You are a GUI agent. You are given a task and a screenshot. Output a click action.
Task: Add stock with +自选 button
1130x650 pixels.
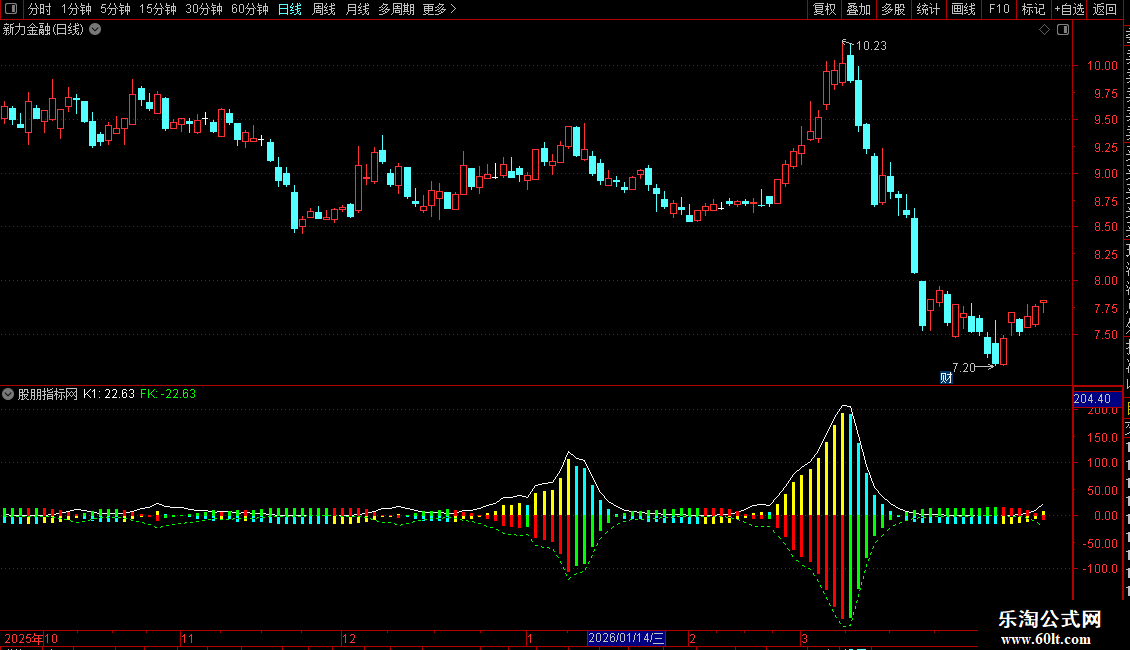pyautogui.click(x=1069, y=9)
